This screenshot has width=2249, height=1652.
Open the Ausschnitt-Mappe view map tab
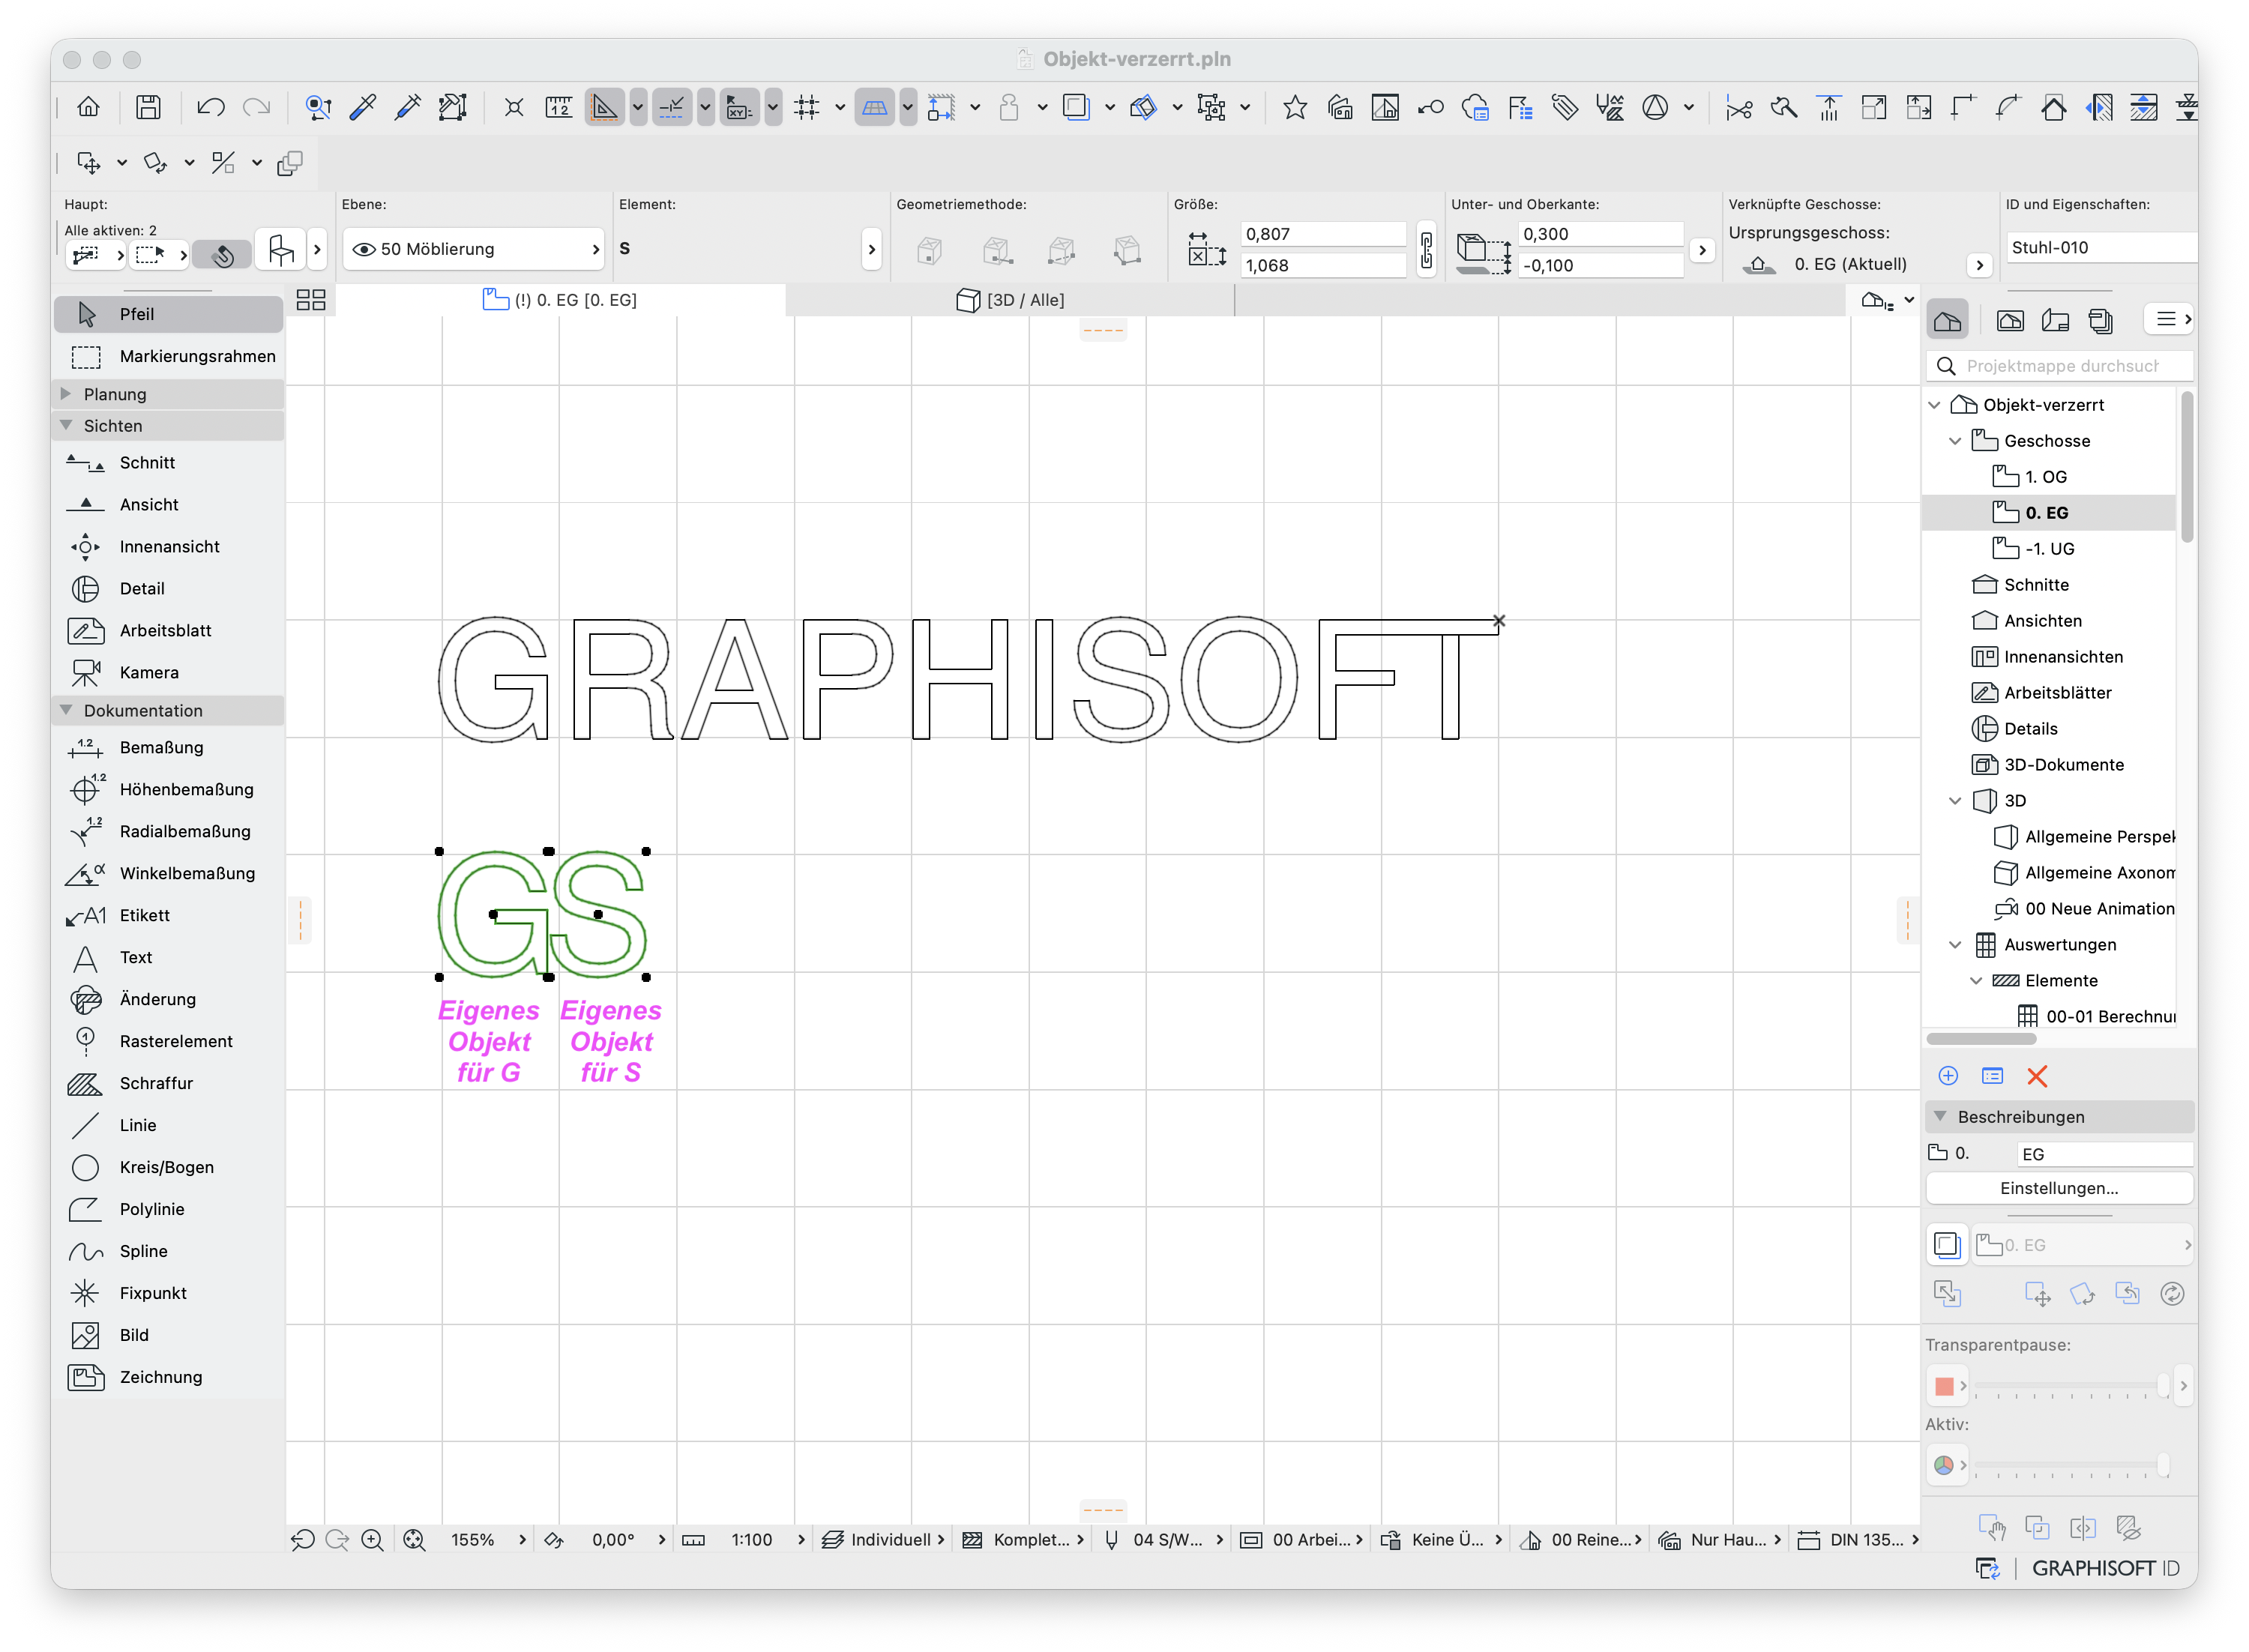click(2010, 320)
